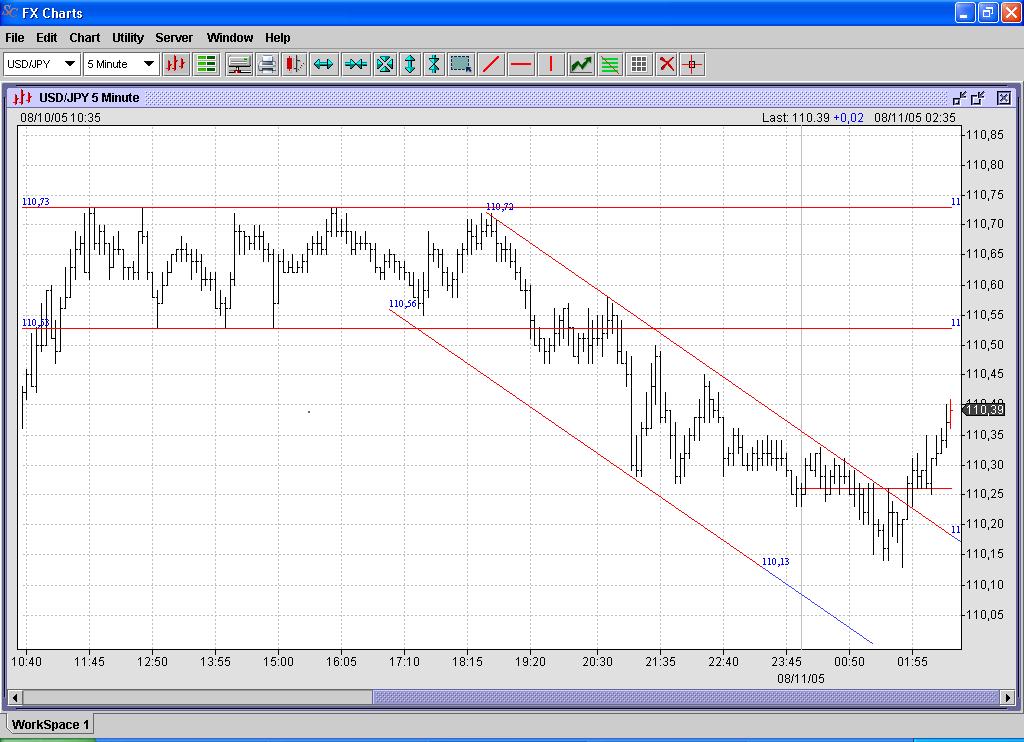The height and width of the screenshot is (742, 1024).
Task: Click the green data table icon
Action: pyautogui.click(x=206, y=64)
